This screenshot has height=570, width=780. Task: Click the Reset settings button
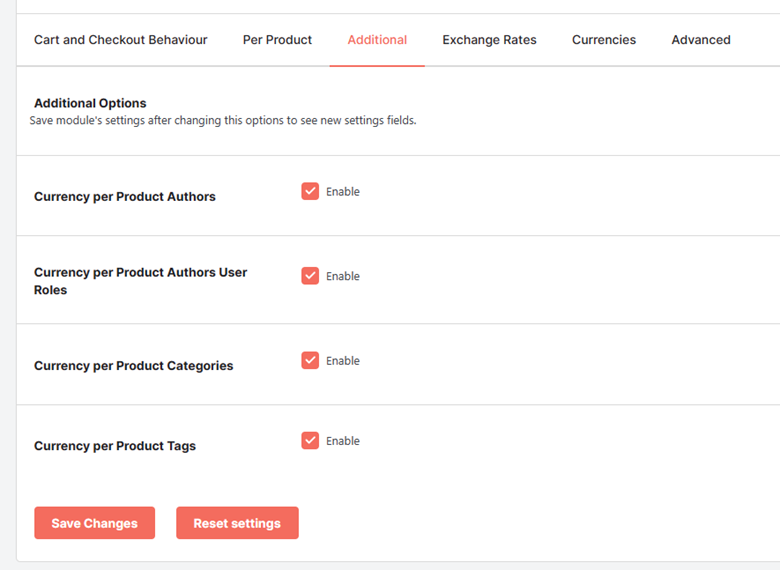(x=237, y=523)
